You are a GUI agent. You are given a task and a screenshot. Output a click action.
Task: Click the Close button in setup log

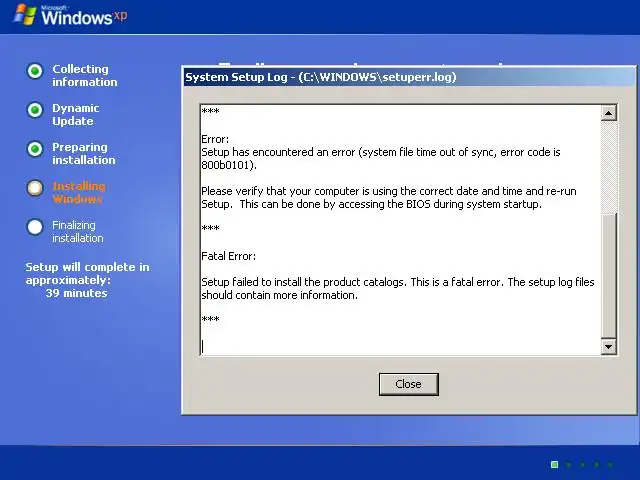[409, 384]
